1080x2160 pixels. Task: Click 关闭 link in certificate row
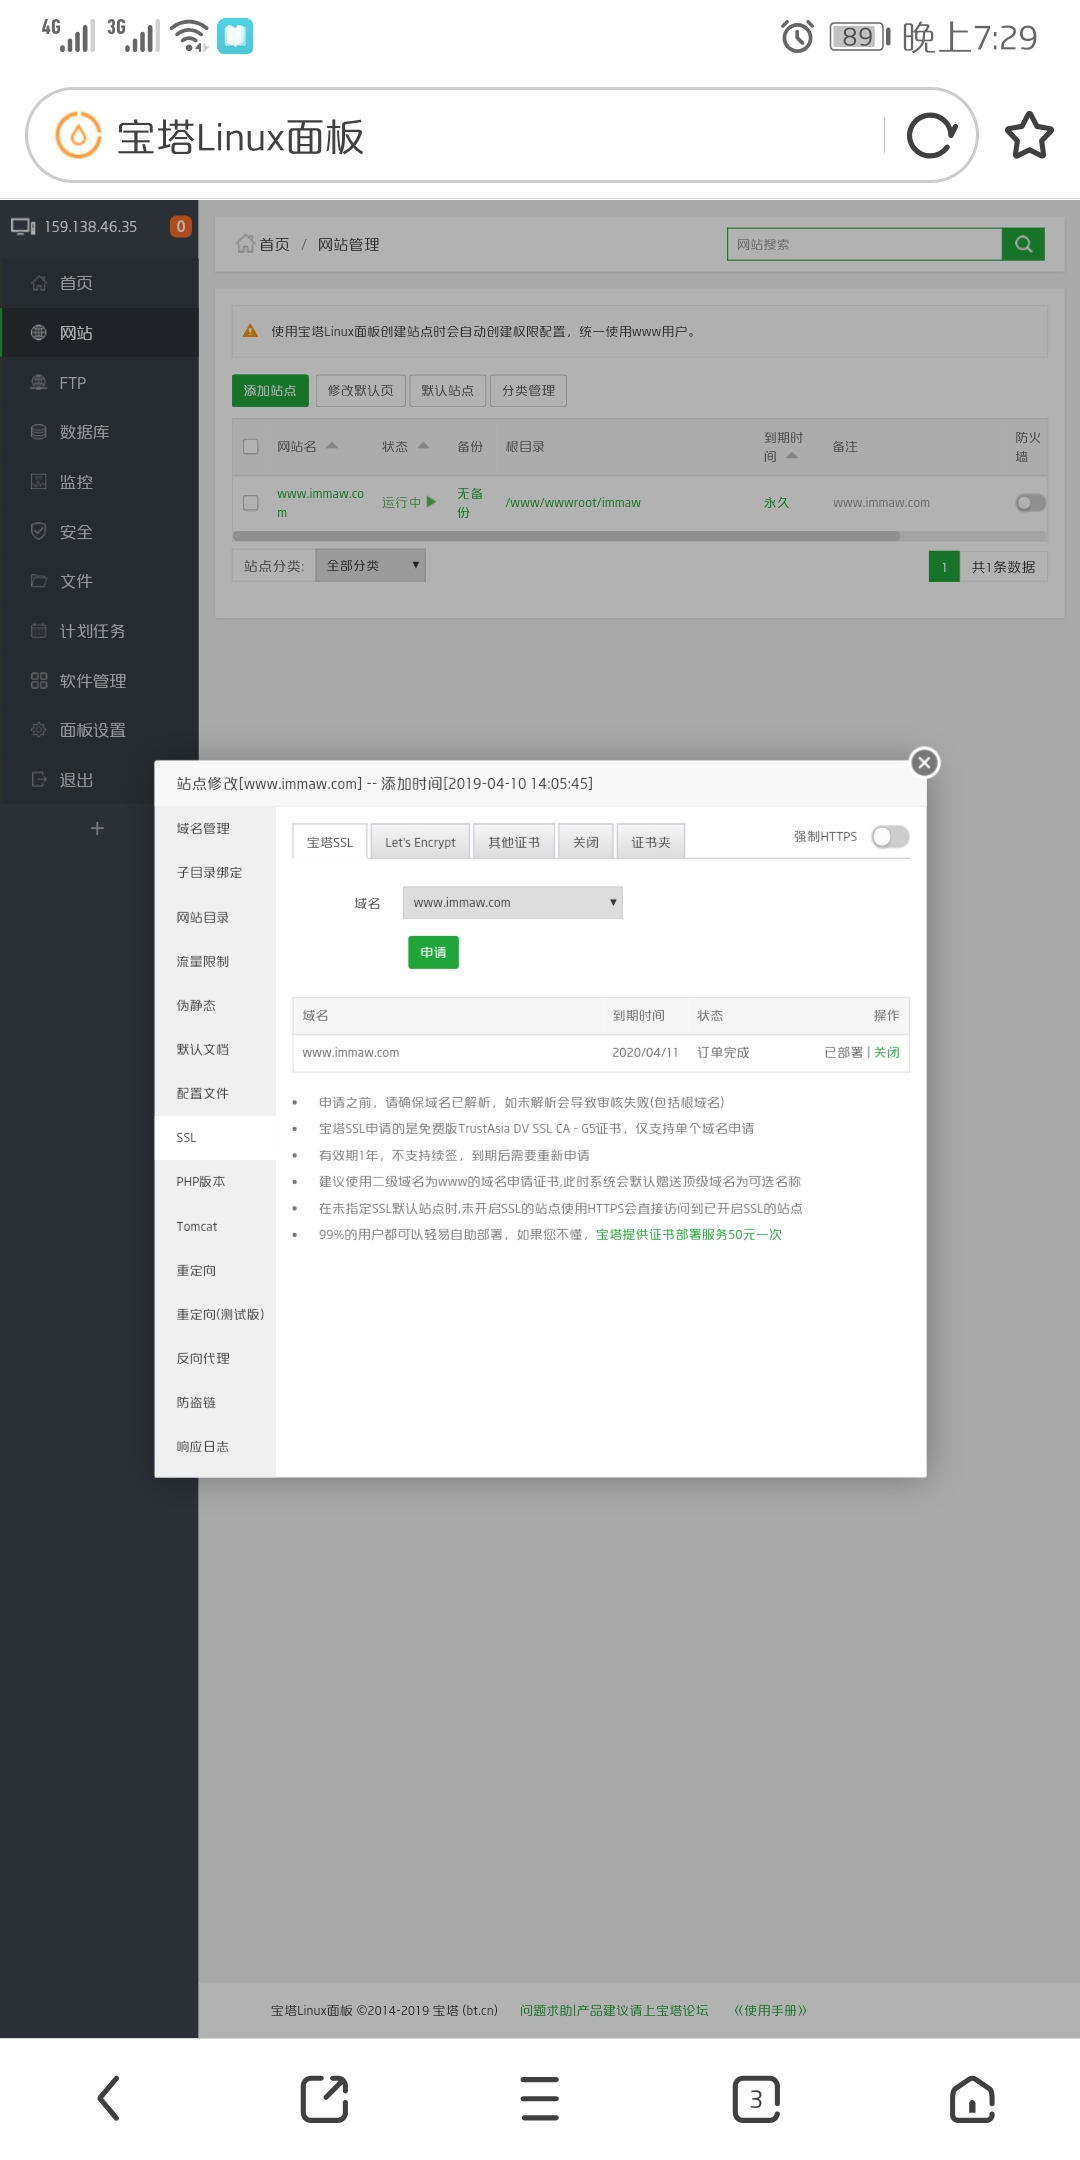[x=887, y=1052]
